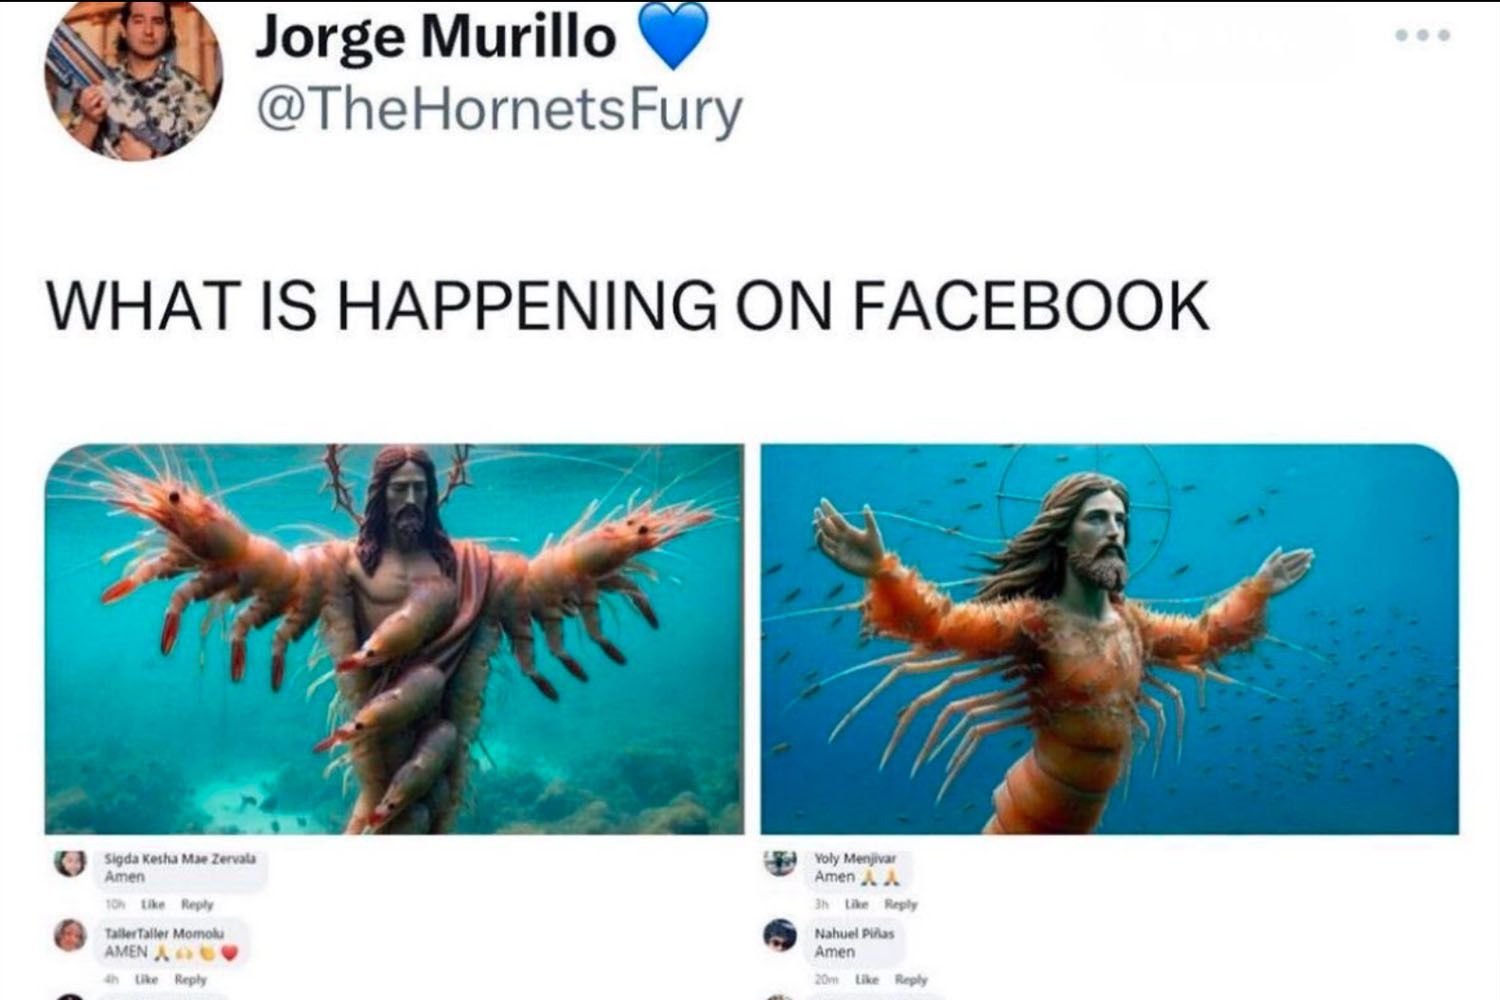This screenshot has height=1000, width=1500.
Task: Like Nahuel Piñas's Amen comment
Action: tap(868, 979)
